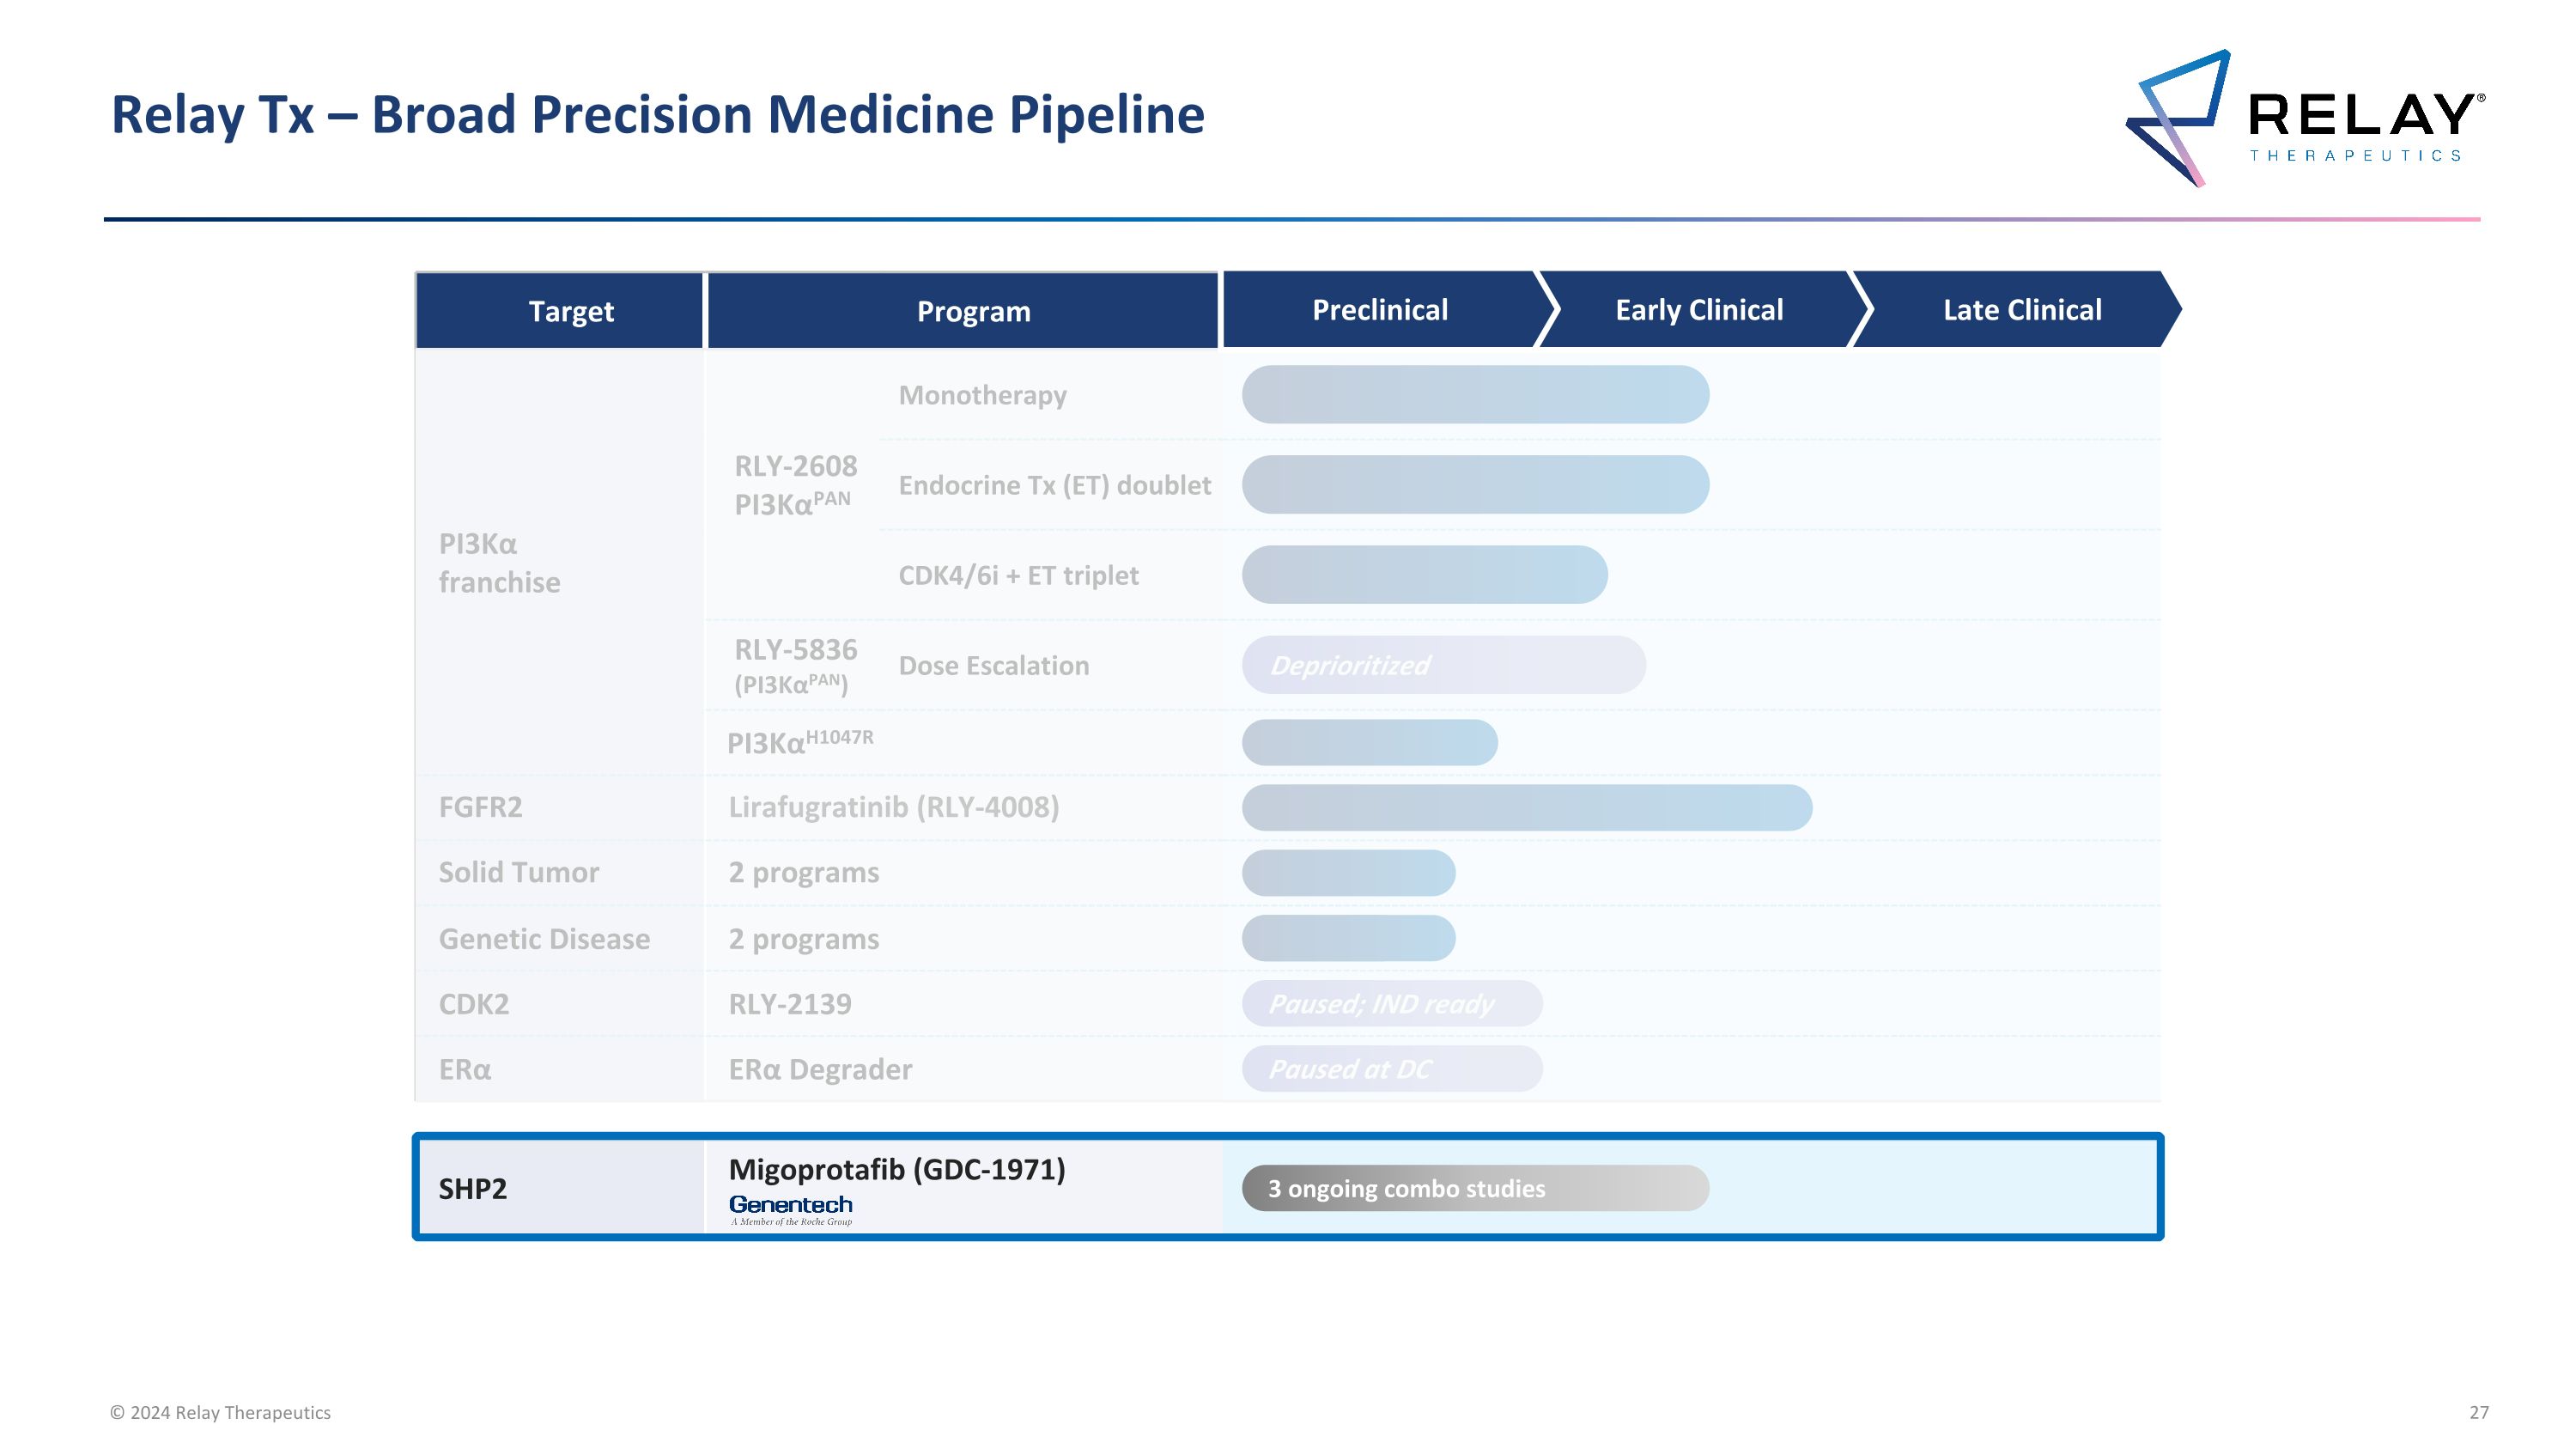Click the Target column header
Screen dimensions: 2576x1449
click(x=570, y=311)
